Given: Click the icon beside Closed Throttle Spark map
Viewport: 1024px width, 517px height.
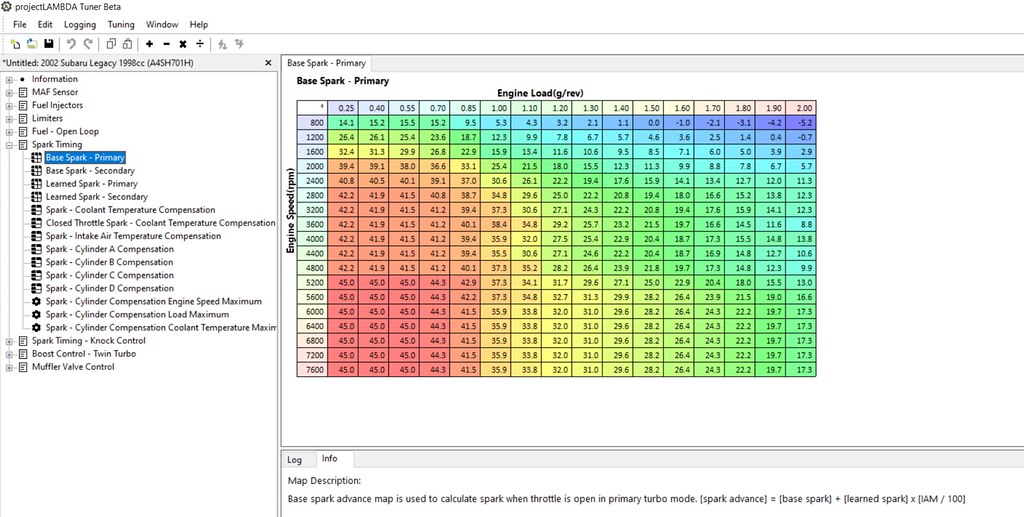Looking at the screenshot, I should pos(37,223).
